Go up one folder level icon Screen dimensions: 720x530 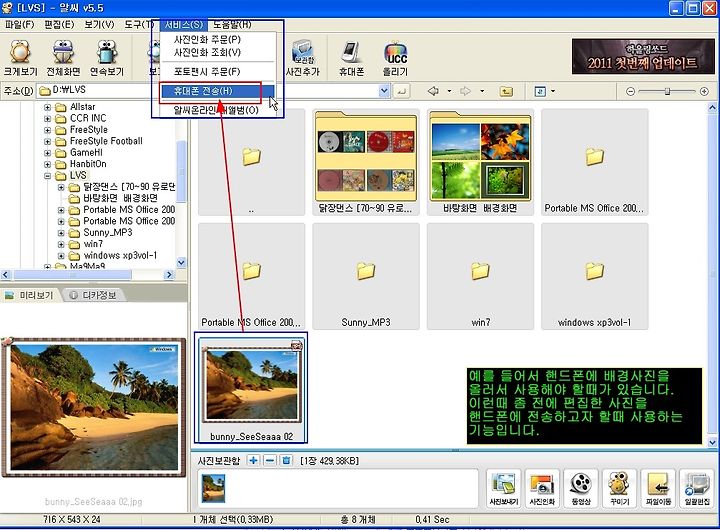pyautogui.click(x=506, y=91)
